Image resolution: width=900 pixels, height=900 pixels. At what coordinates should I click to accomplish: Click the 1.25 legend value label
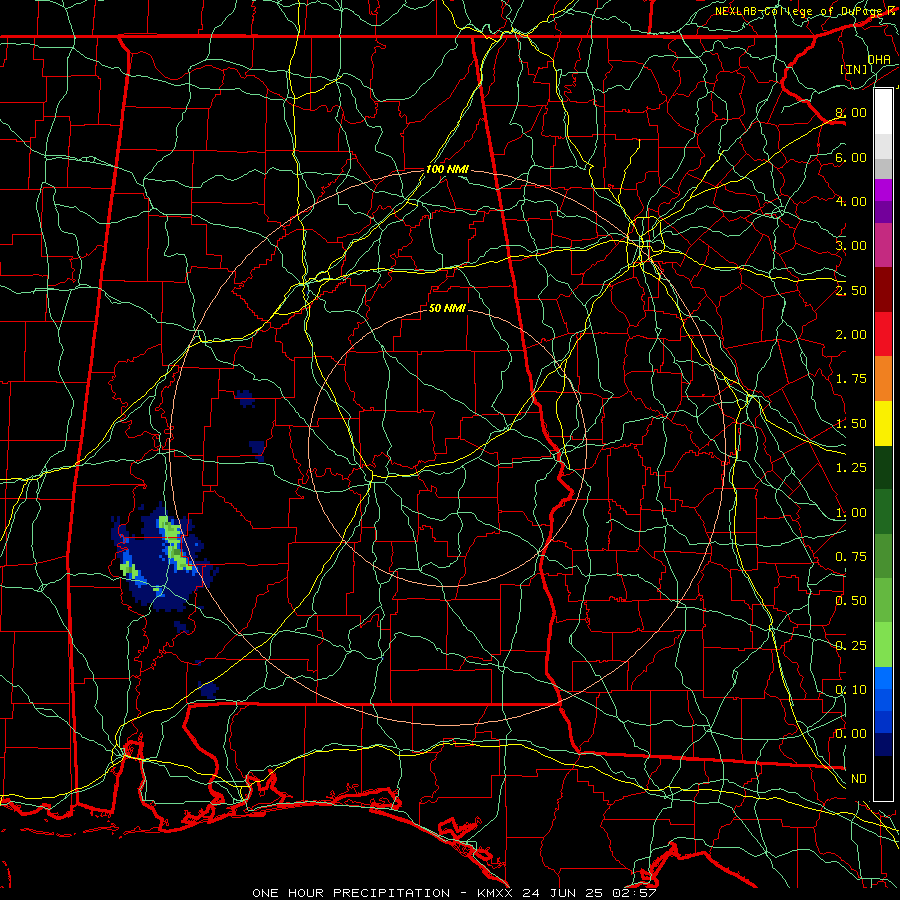pyautogui.click(x=851, y=468)
